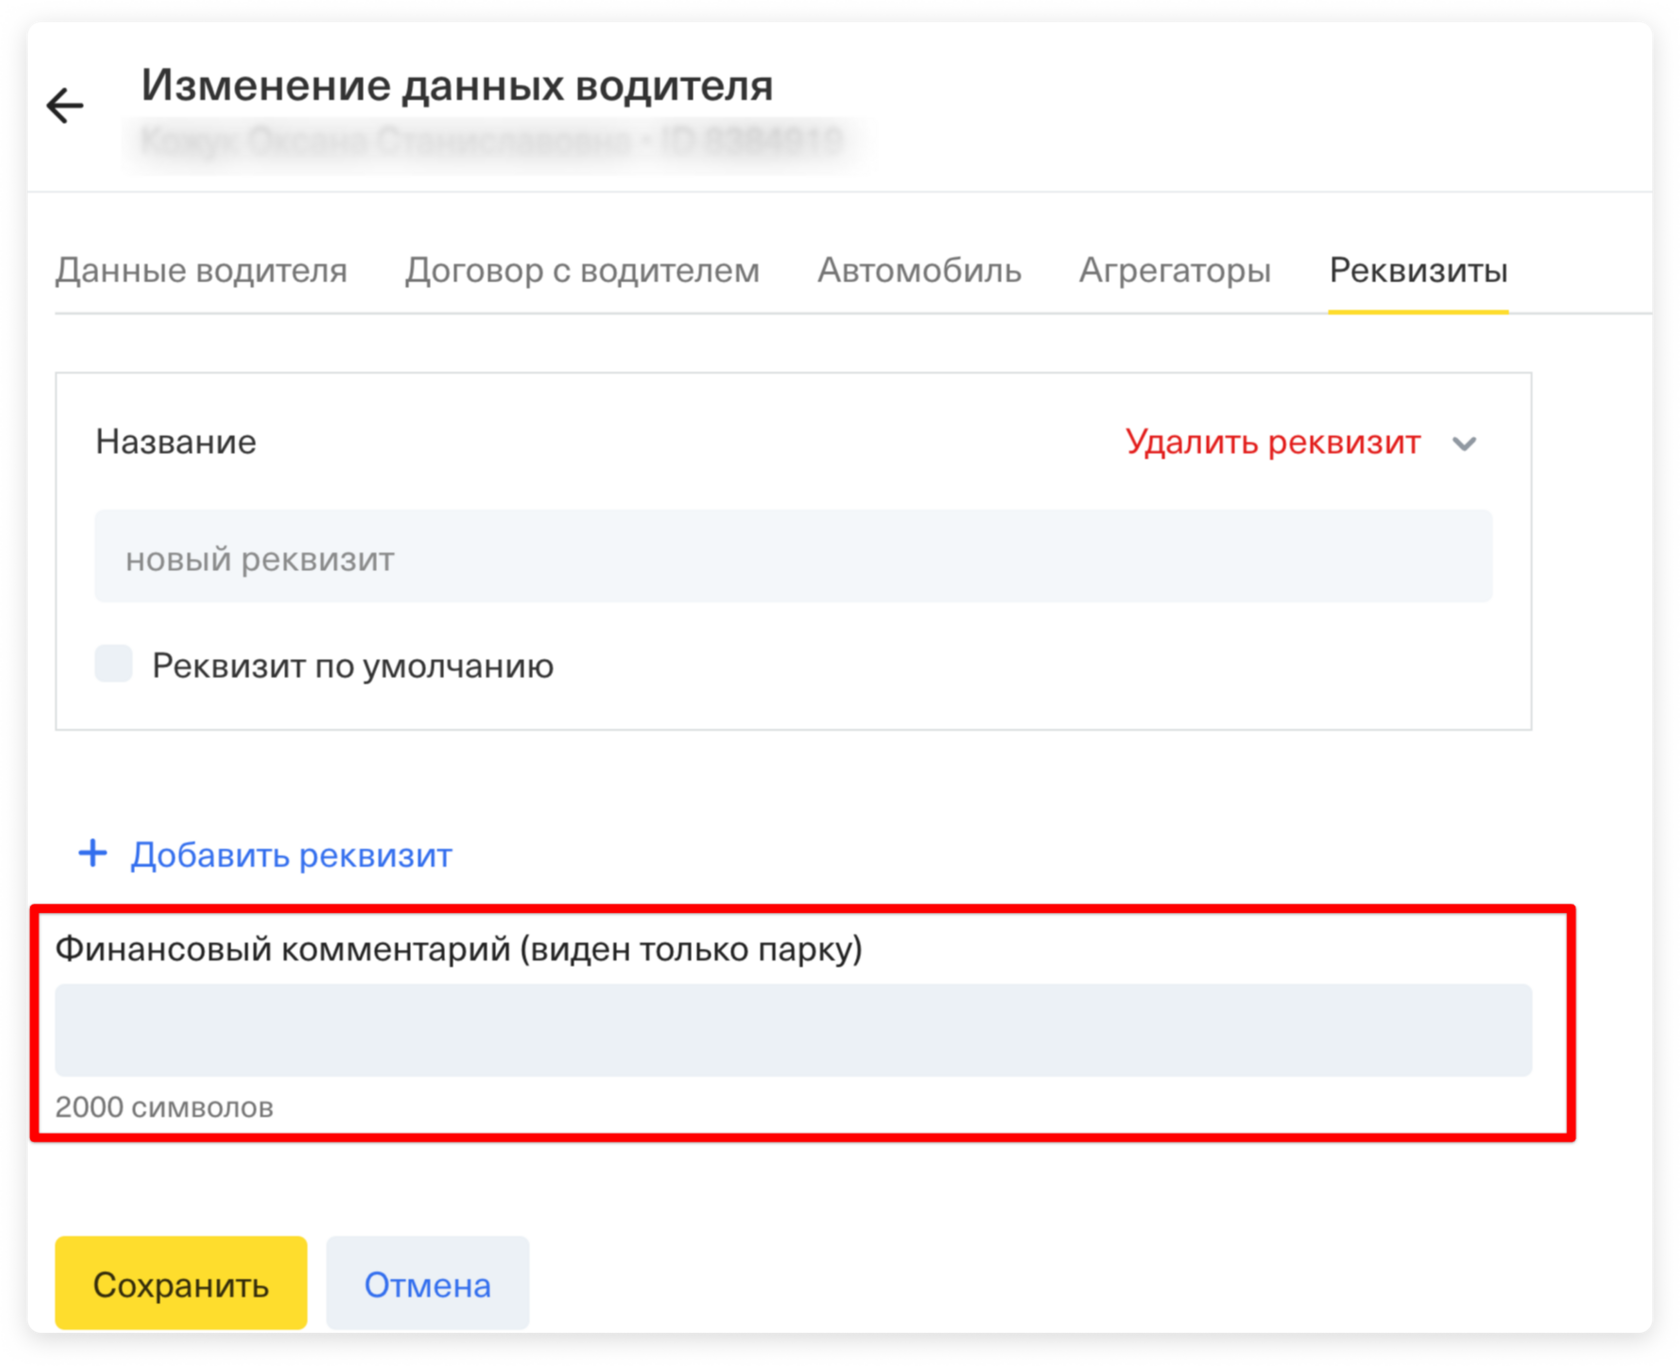Focus the 'новый реквизит' name field
The width and height of the screenshot is (1680, 1366).
[793, 557]
